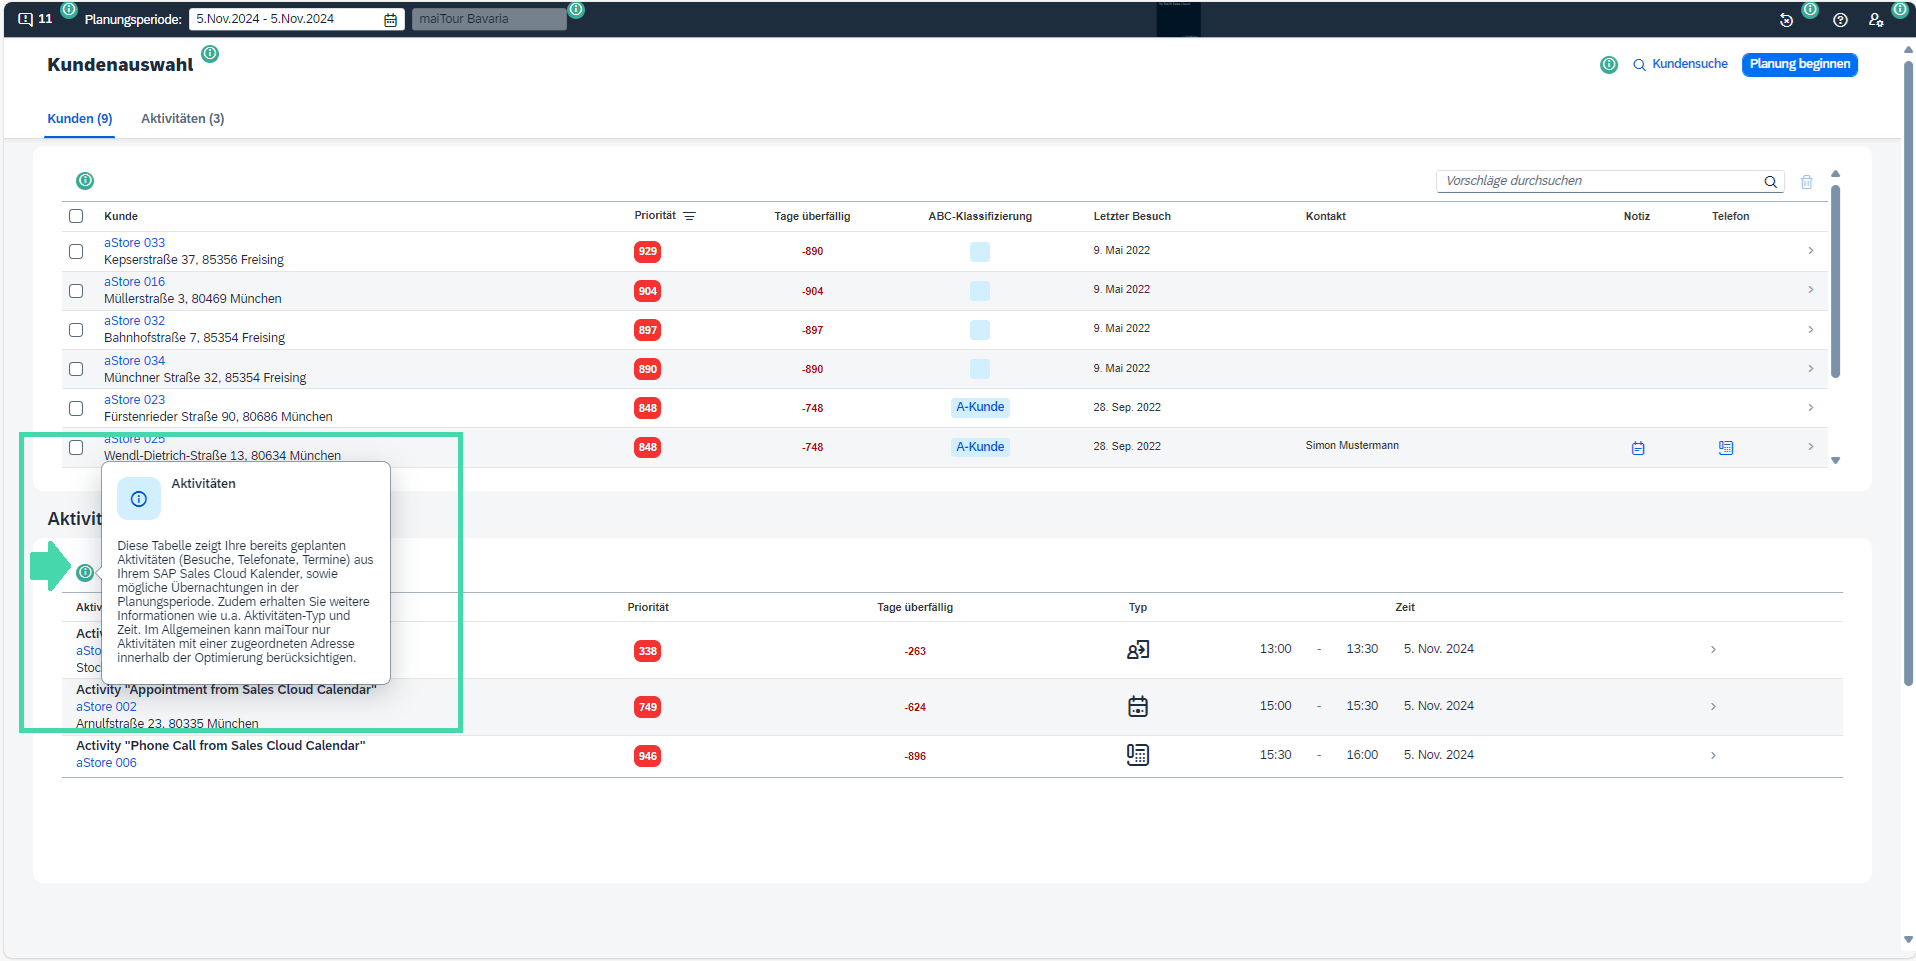Open Notiz icon for Simon Mustermann row

click(x=1638, y=448)
